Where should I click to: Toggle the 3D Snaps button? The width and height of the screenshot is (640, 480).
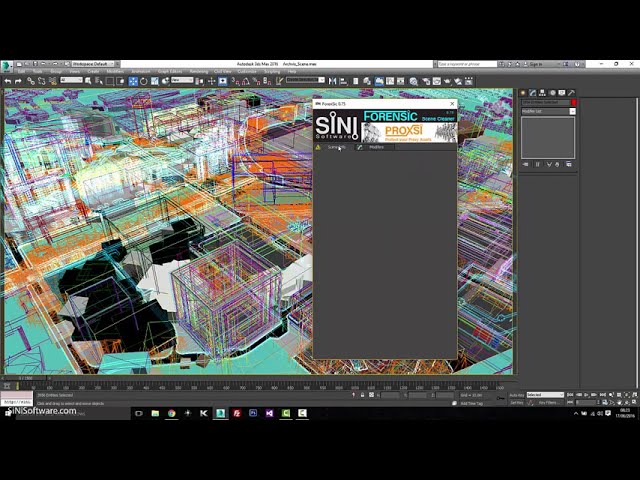(x=236, y=81)
